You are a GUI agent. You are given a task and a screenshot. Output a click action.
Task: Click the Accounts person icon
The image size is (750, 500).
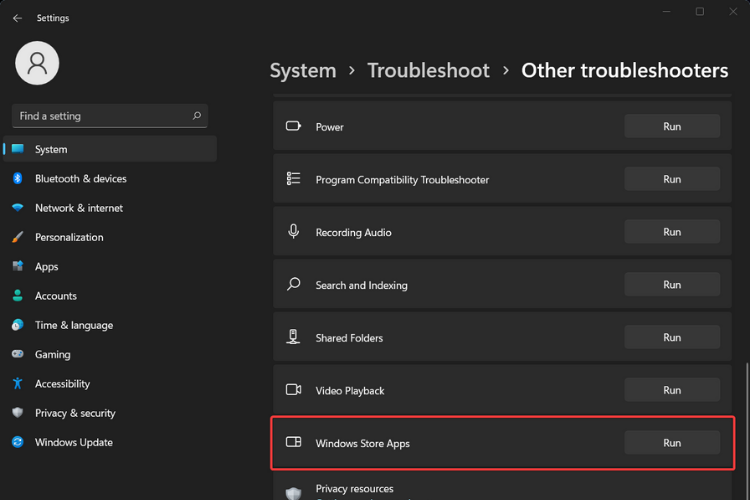18,296
